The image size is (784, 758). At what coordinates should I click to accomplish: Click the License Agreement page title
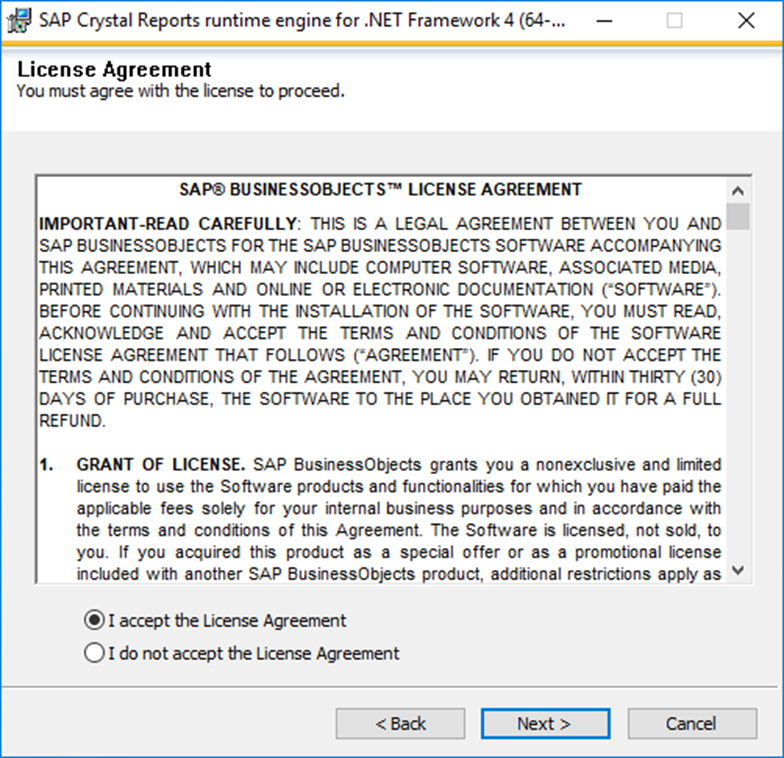pyautogui.click(x=114, y=70)
